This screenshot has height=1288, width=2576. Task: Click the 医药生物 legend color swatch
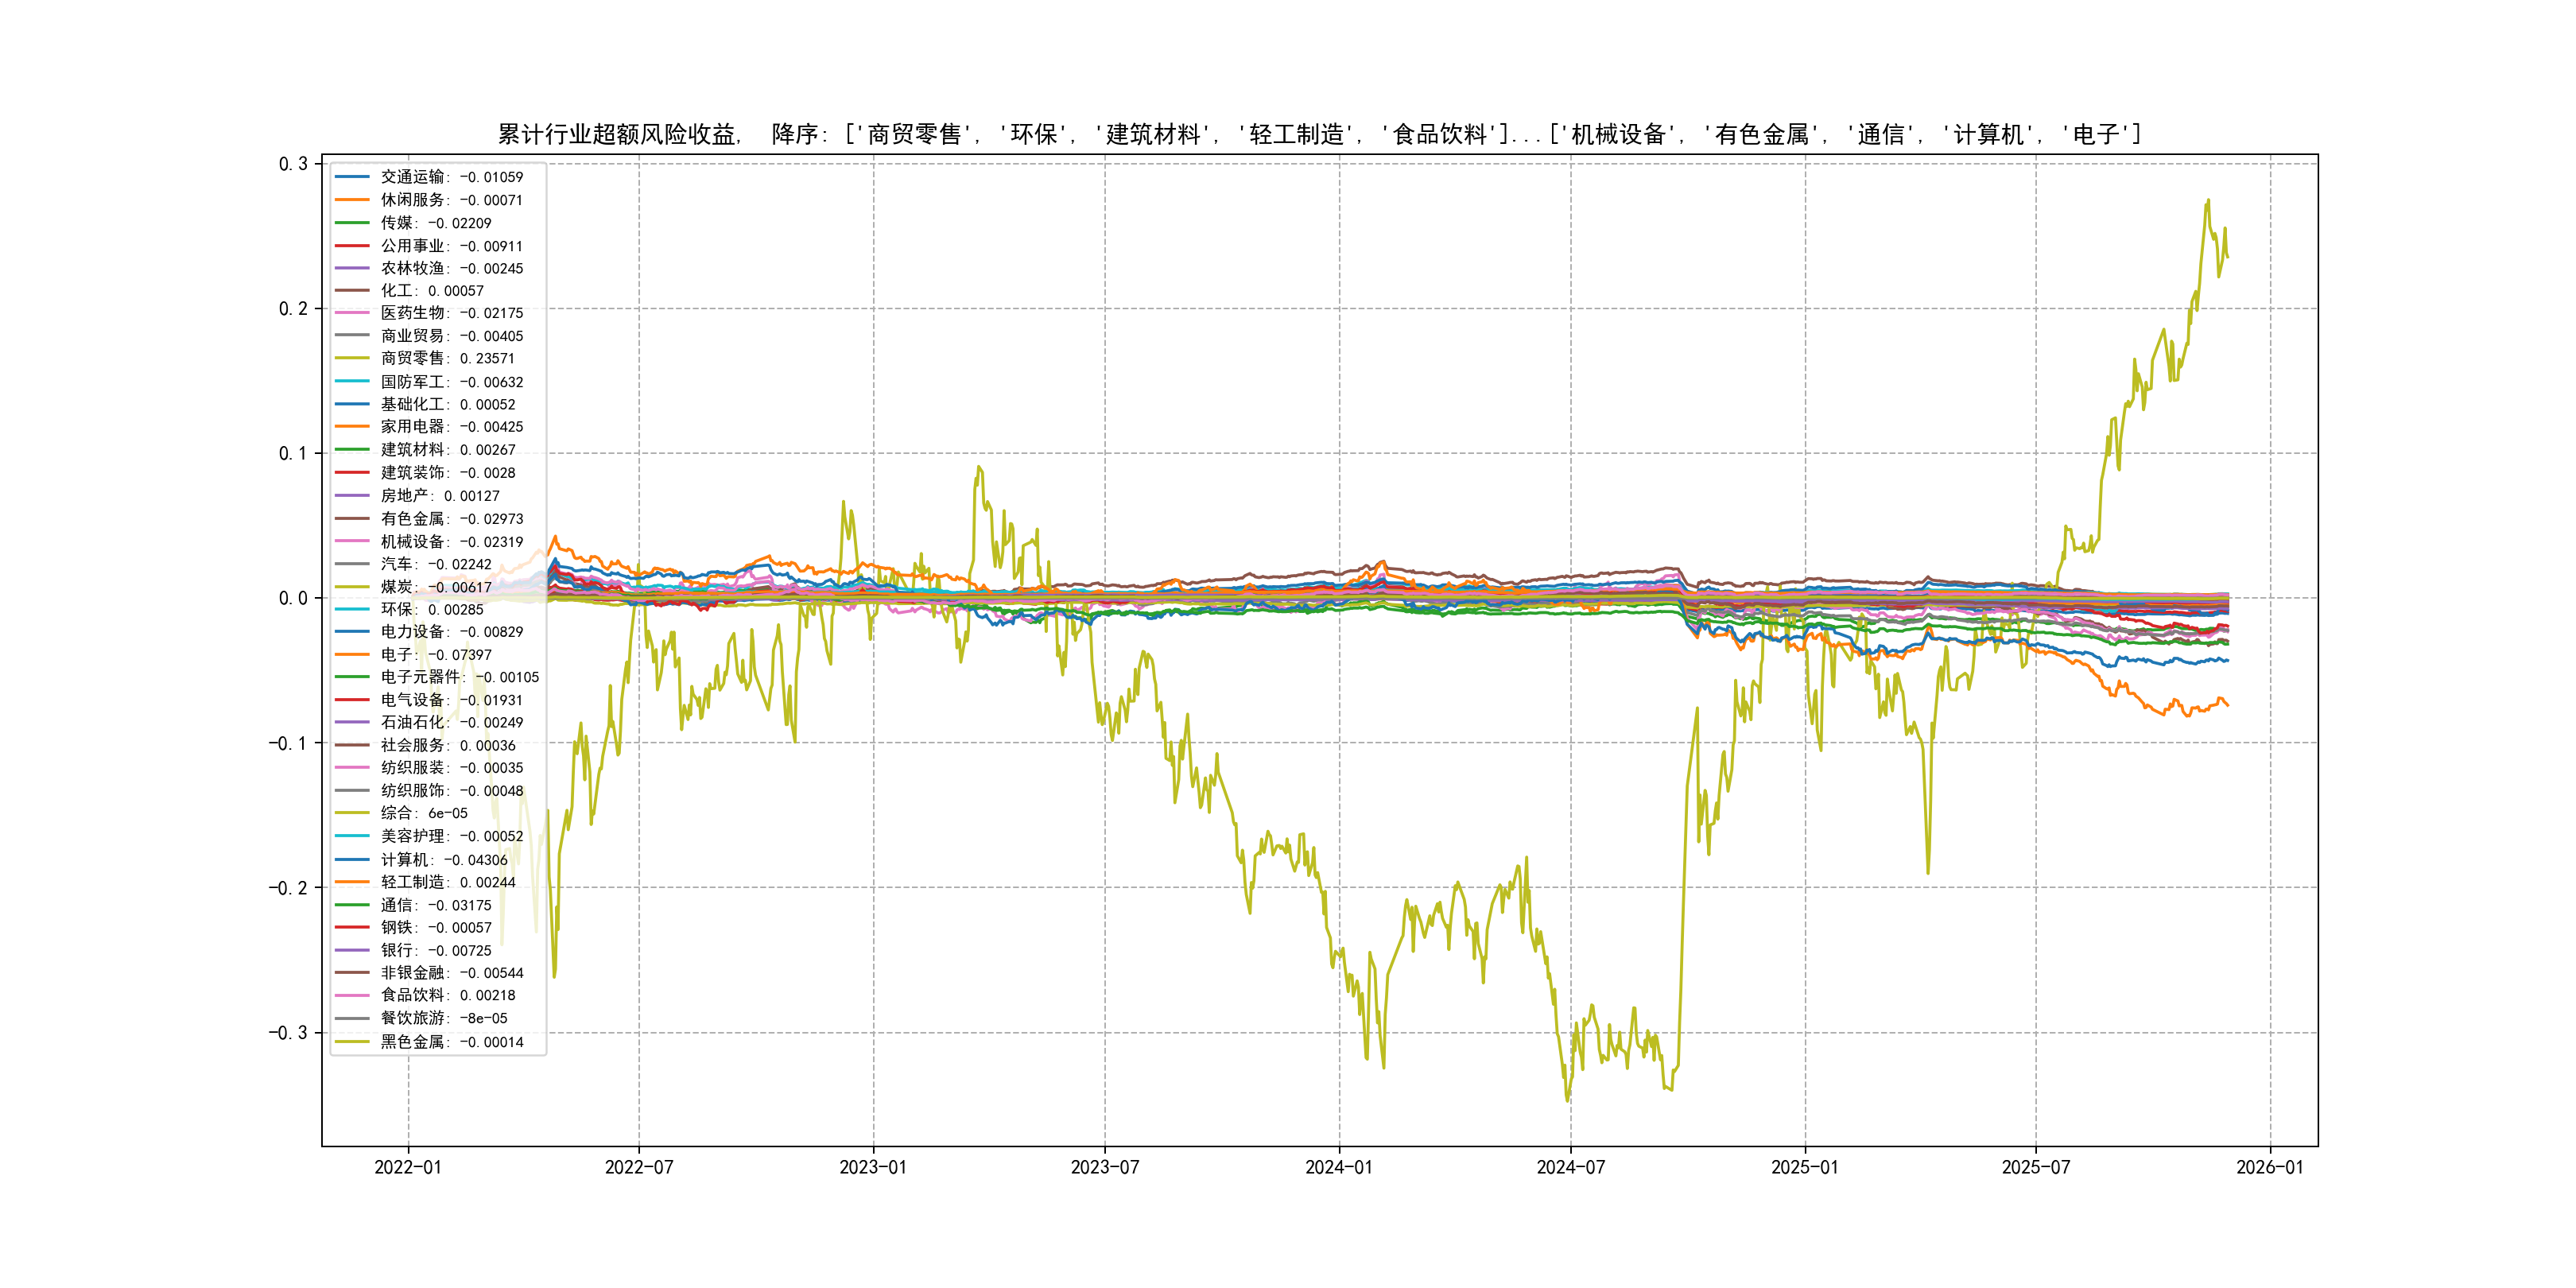click(352, 313)
